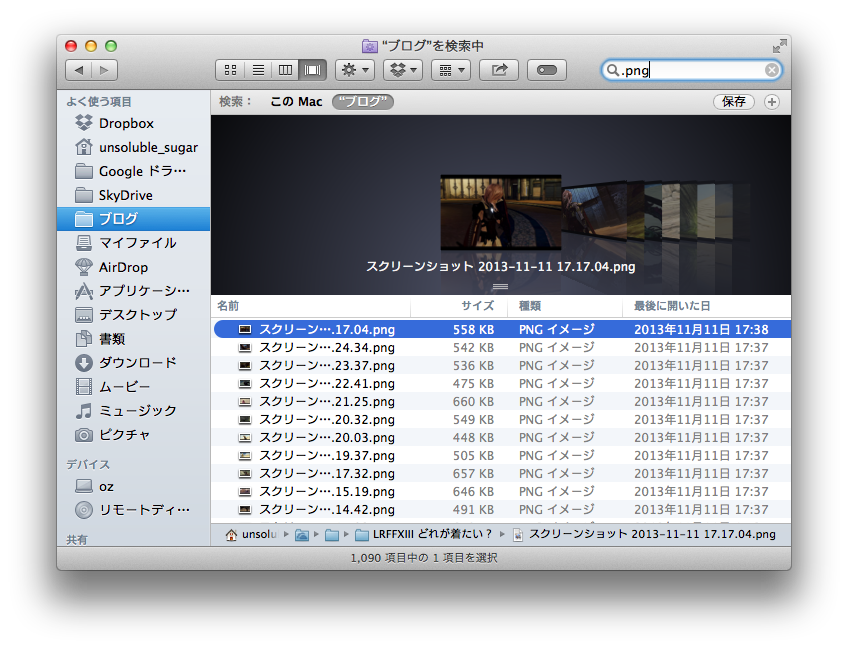
Task: Switch to column view in the toolbar
Action: tap(285, 70)
